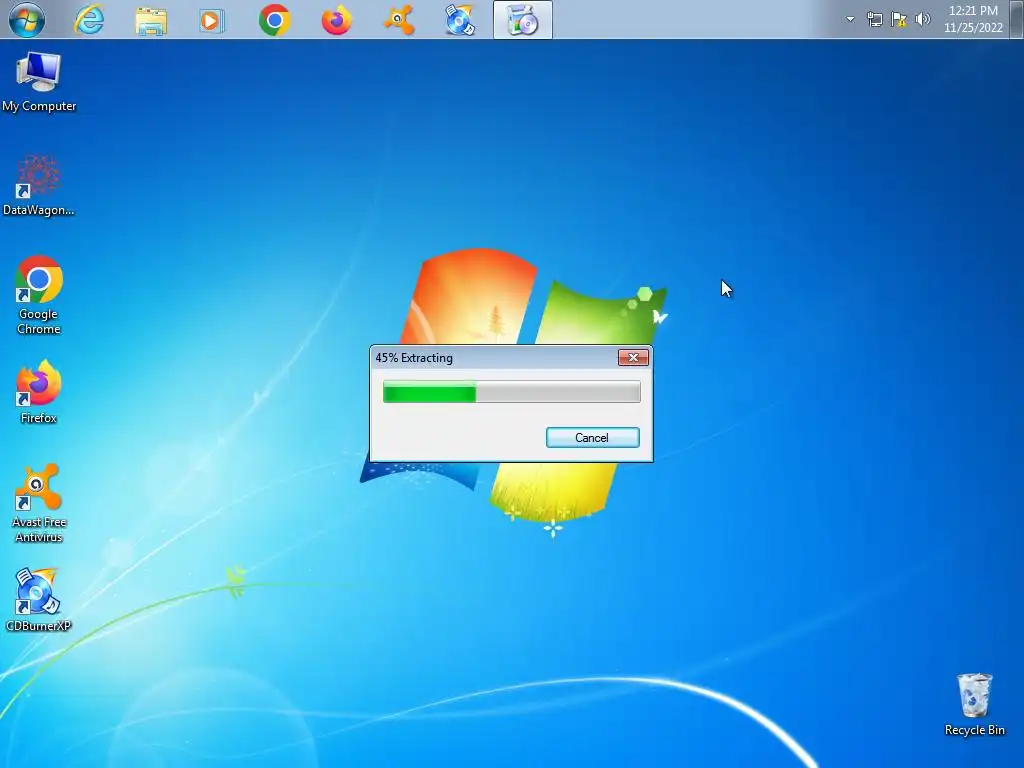Open Windows Explorer folder in taskbar

(151, 20)
